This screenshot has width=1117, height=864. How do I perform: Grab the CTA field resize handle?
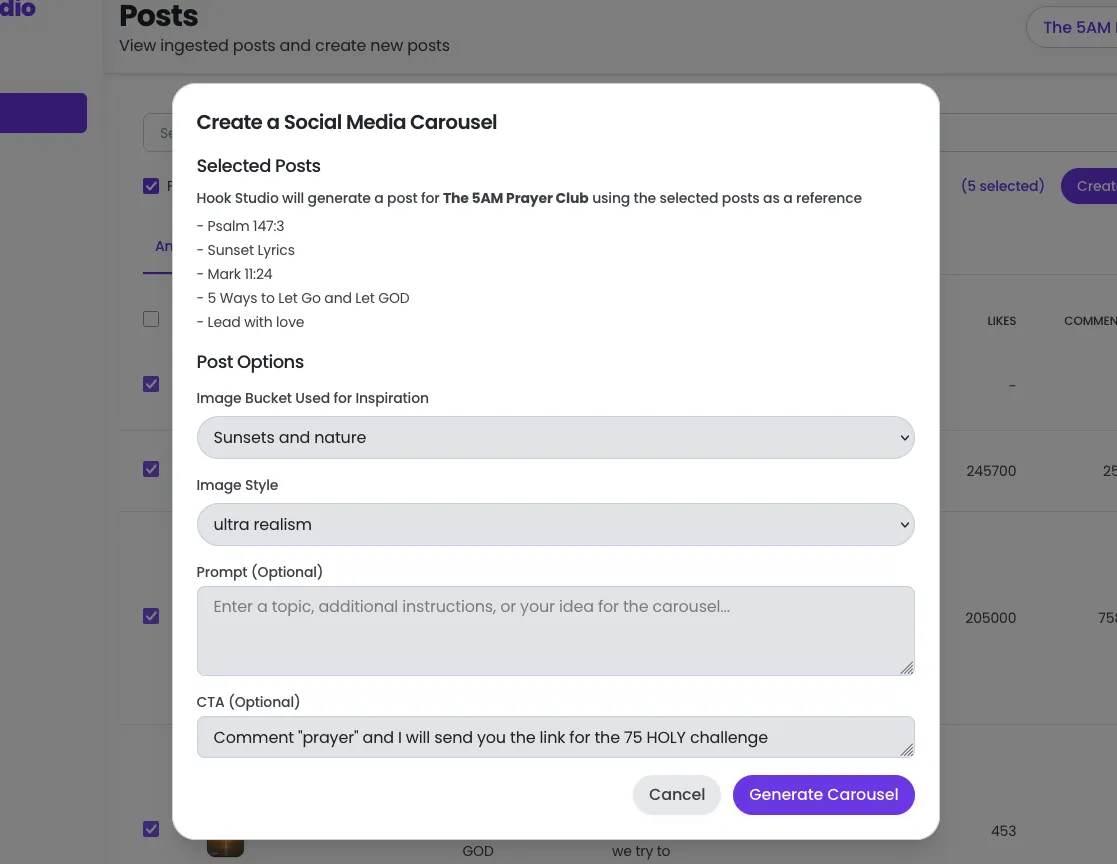907,750
